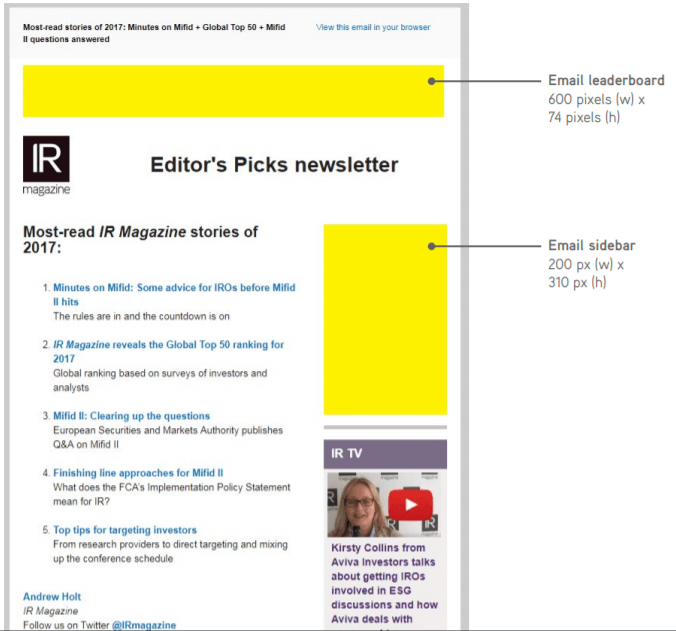Click the email subject line 'Most-read stories of 2017'

tap(154, 33)
